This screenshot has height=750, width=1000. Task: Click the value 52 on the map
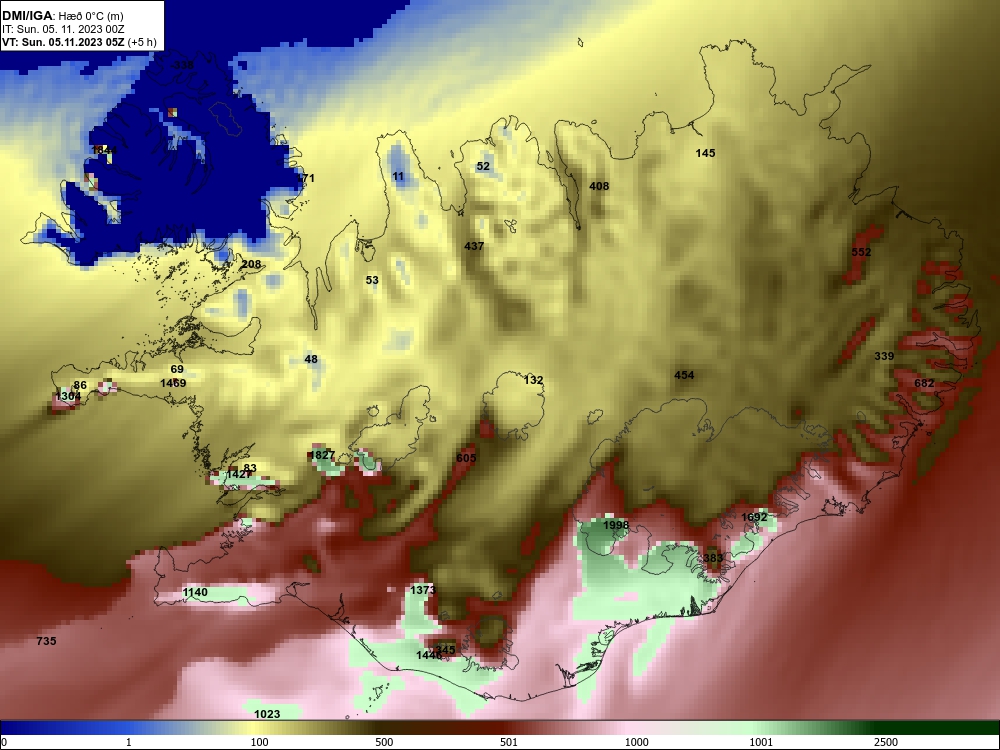[483, 166]
